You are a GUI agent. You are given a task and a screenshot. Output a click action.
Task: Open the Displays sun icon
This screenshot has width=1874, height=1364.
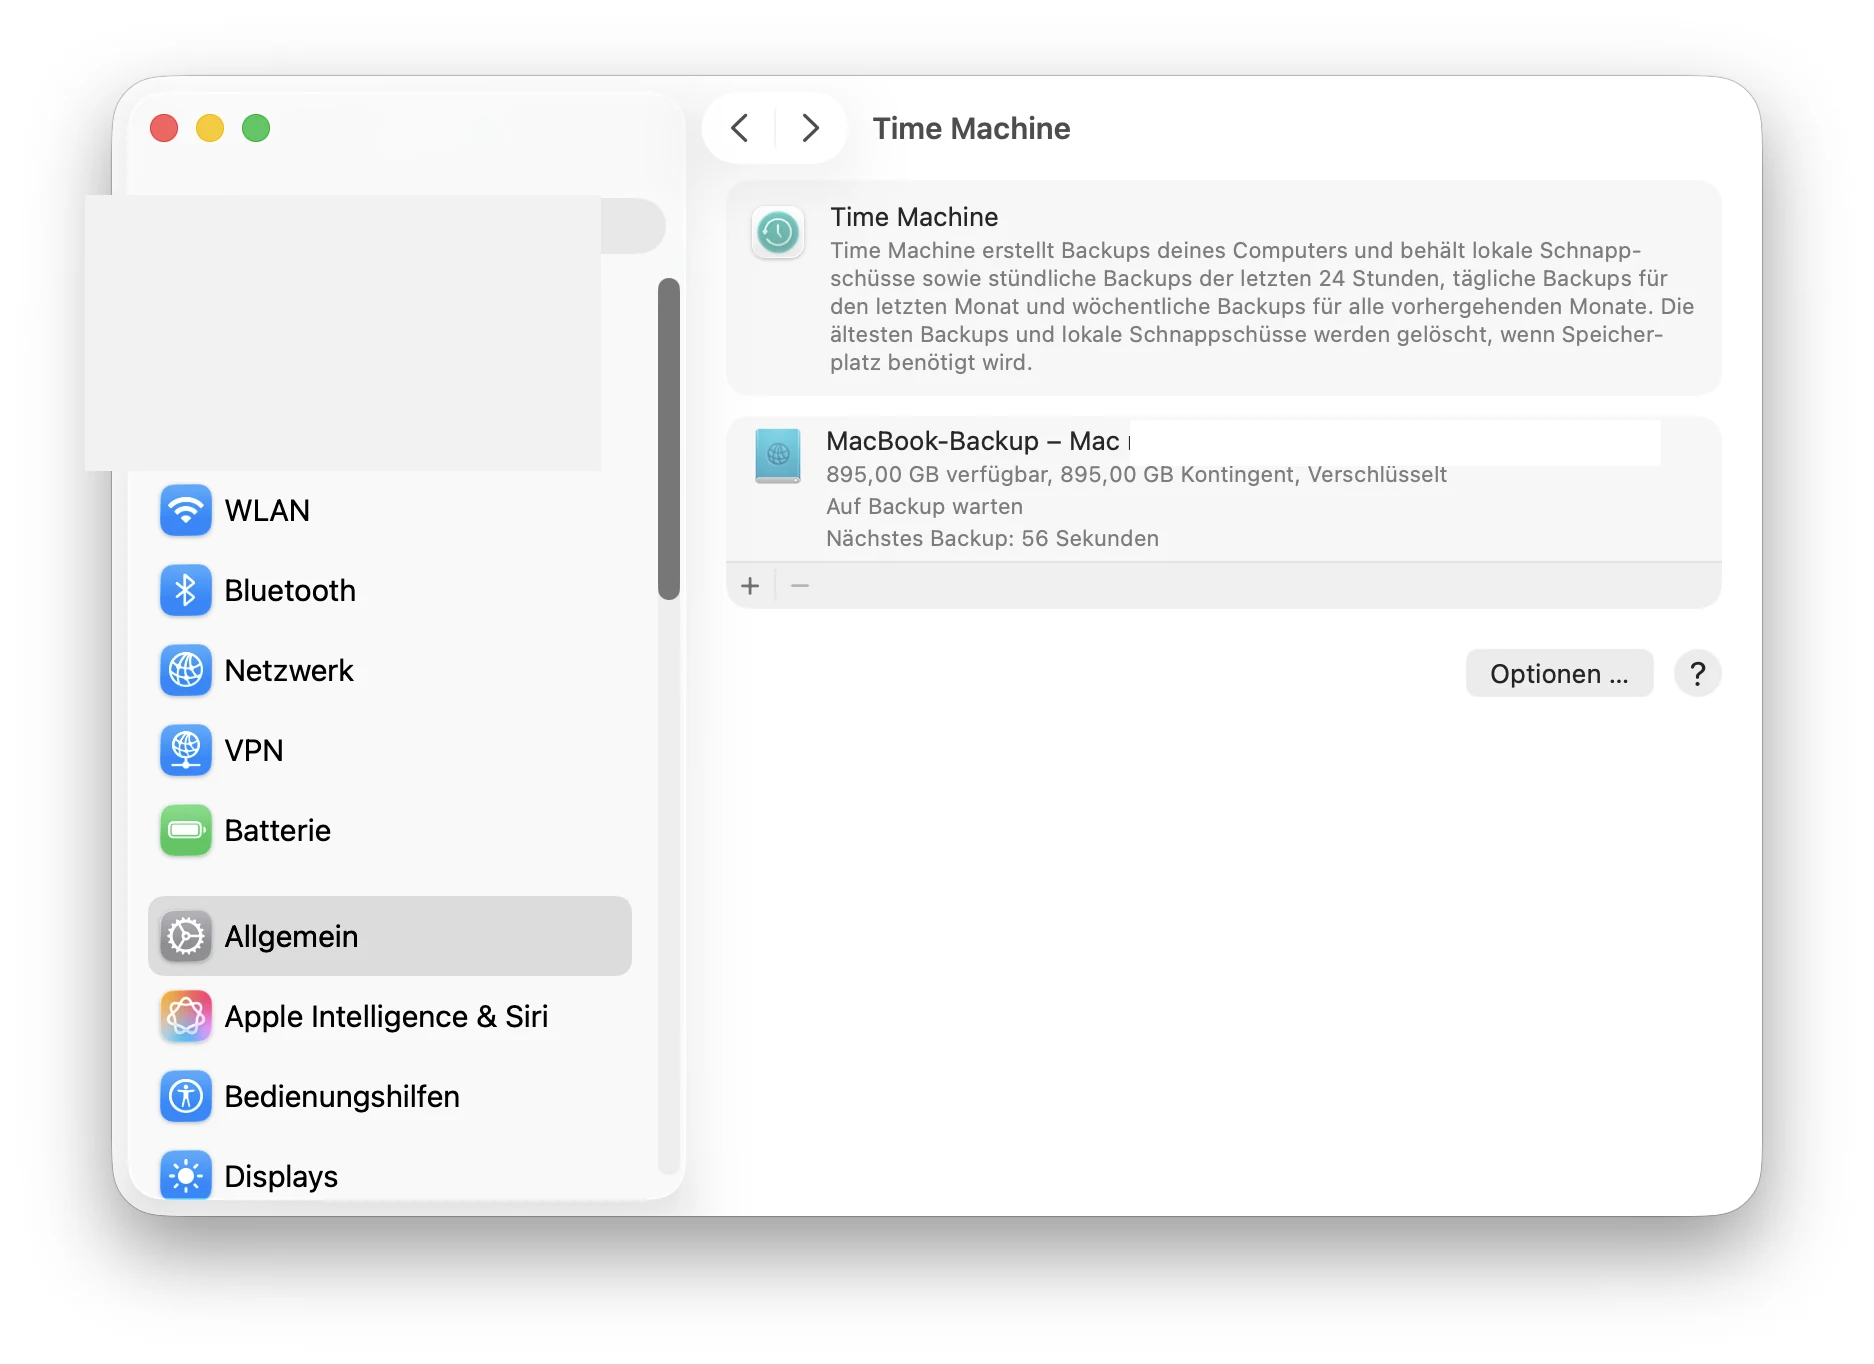(x=186, y=1176)
